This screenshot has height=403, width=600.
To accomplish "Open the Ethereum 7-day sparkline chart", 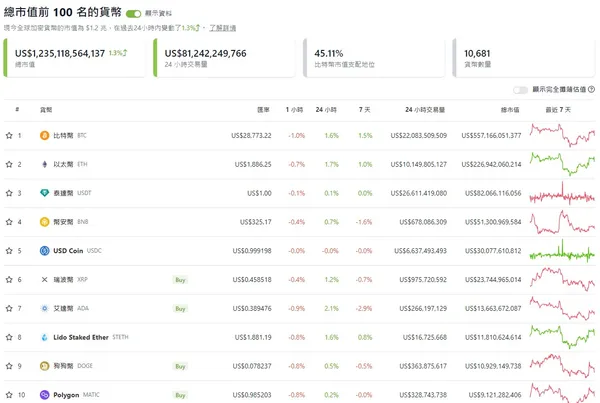I will [562, 164].
